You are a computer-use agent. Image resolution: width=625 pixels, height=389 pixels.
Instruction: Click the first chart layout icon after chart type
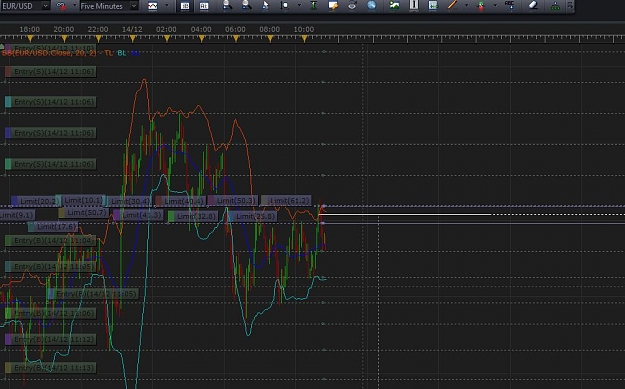[185, 6]
